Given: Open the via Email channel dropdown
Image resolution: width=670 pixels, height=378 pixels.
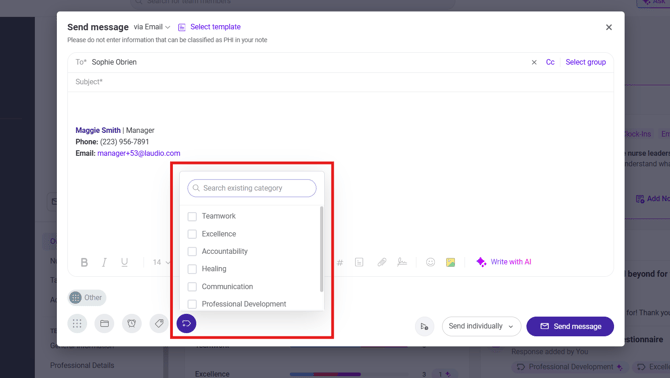Looking at the screenshot, I should pos(152,27).
